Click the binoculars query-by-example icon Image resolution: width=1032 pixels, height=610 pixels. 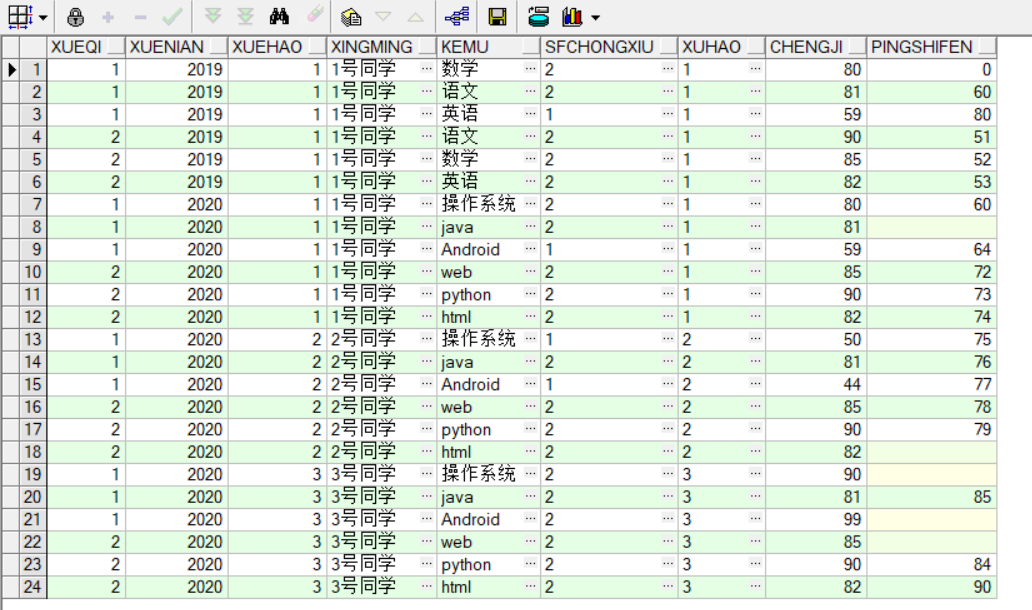(x=279, y=16)
